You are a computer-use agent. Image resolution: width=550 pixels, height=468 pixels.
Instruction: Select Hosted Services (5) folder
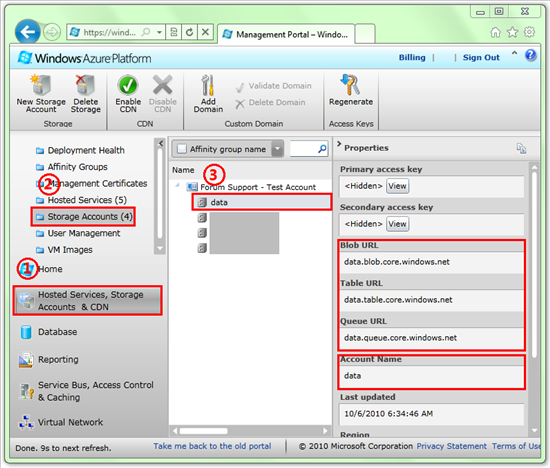click(81, 200)
